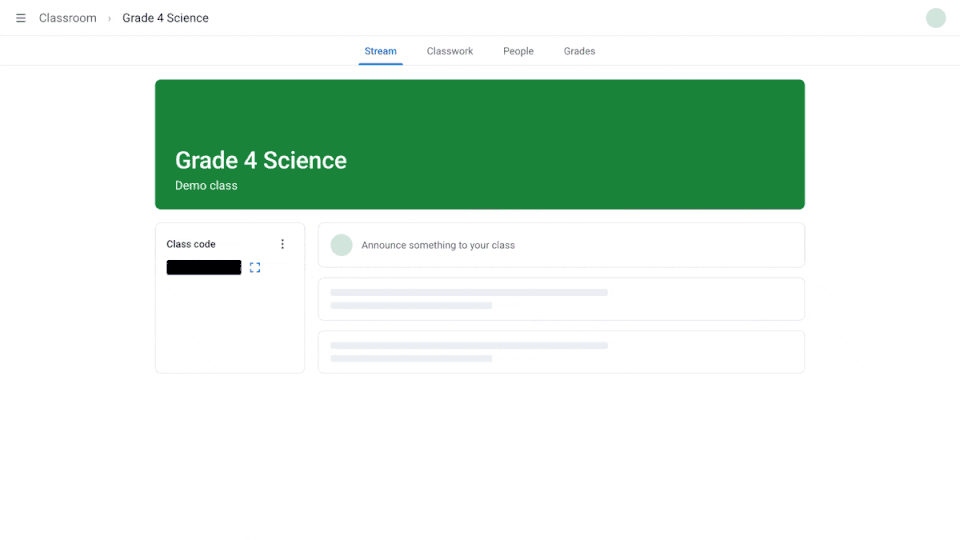Click the account avatar in the header
The image size is (960, 540).
point(936,18)
